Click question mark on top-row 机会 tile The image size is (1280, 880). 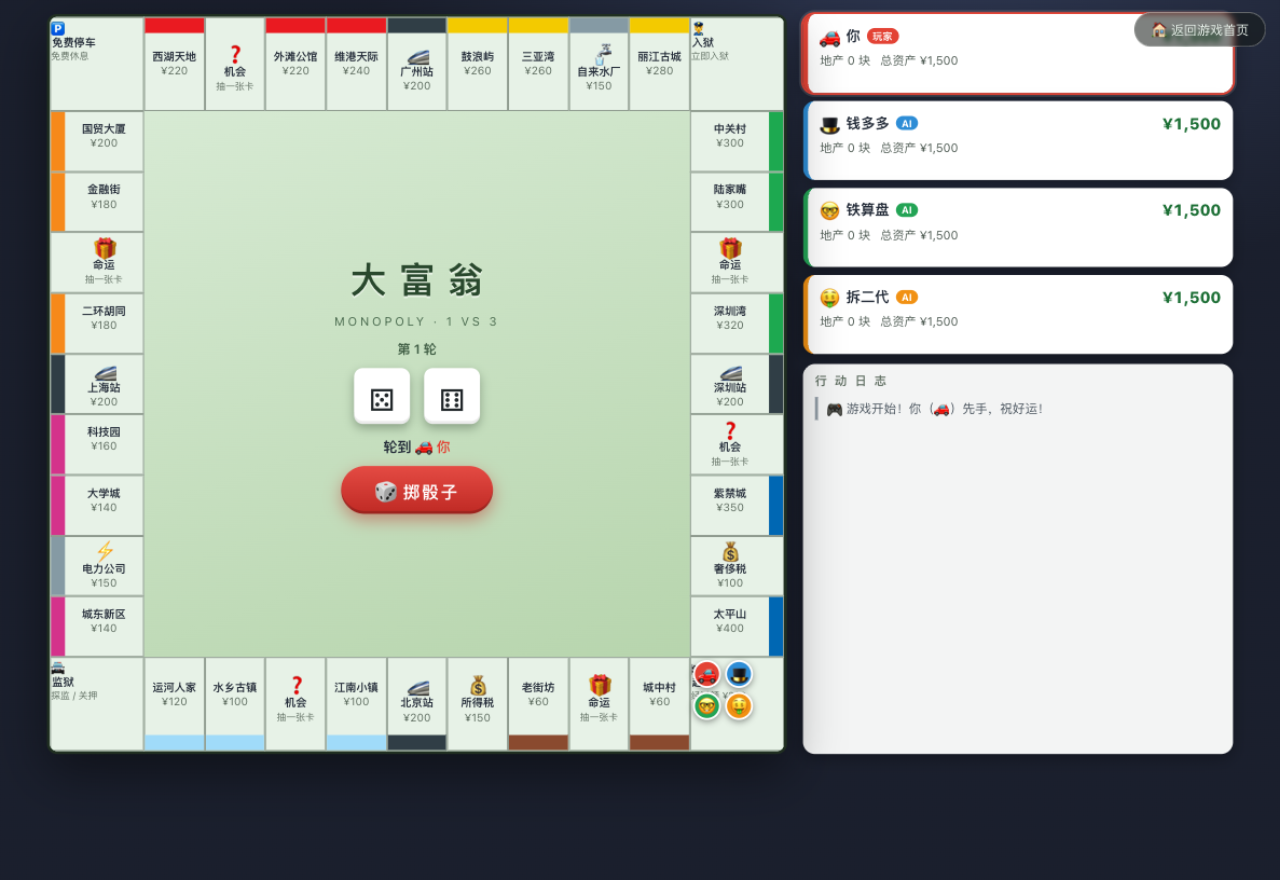point(235,54)
